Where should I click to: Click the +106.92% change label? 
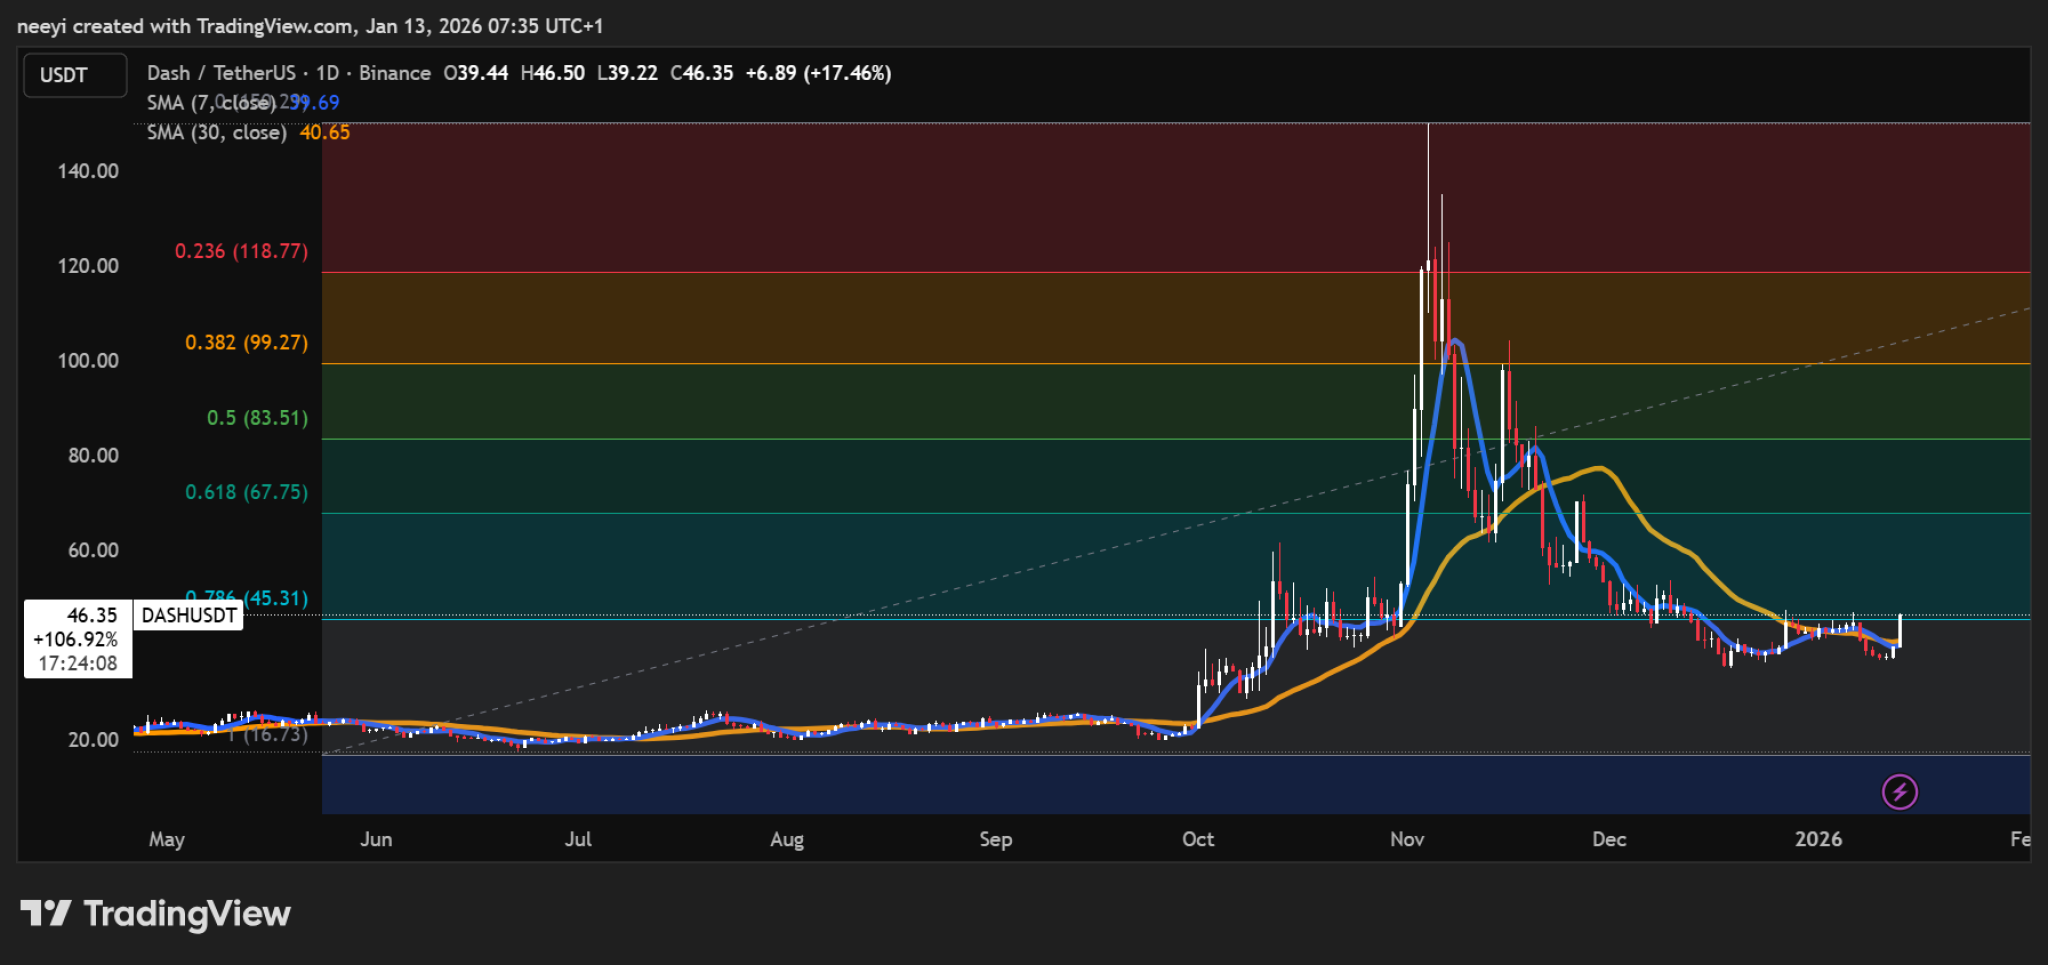pos(74,639)
